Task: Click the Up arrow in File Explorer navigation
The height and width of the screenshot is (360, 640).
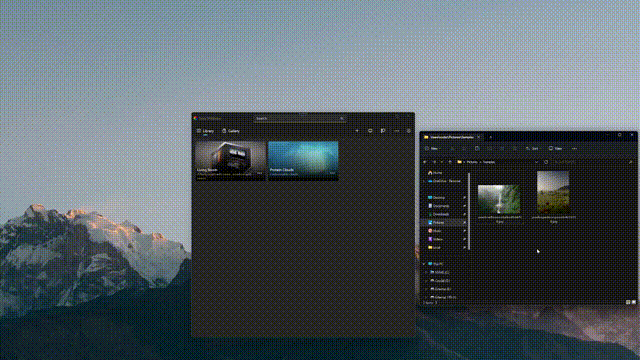Action: [x=450, y=162]
